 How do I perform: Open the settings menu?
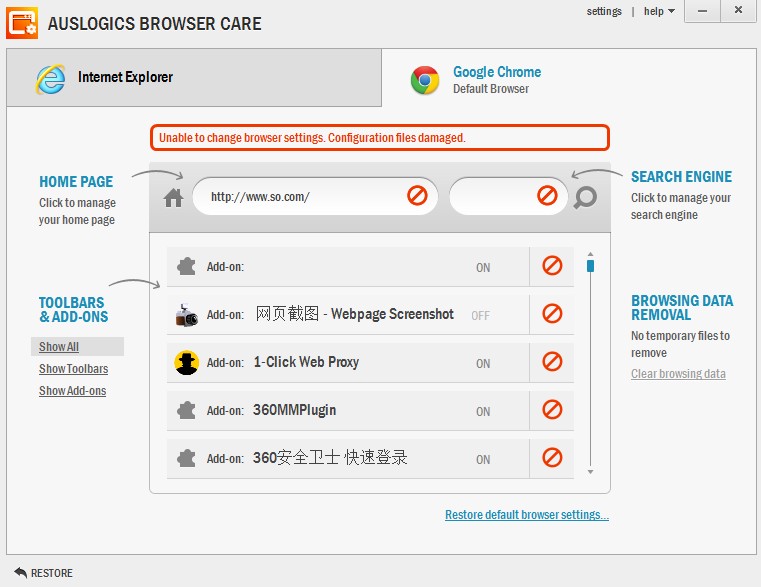click(604, 11)
